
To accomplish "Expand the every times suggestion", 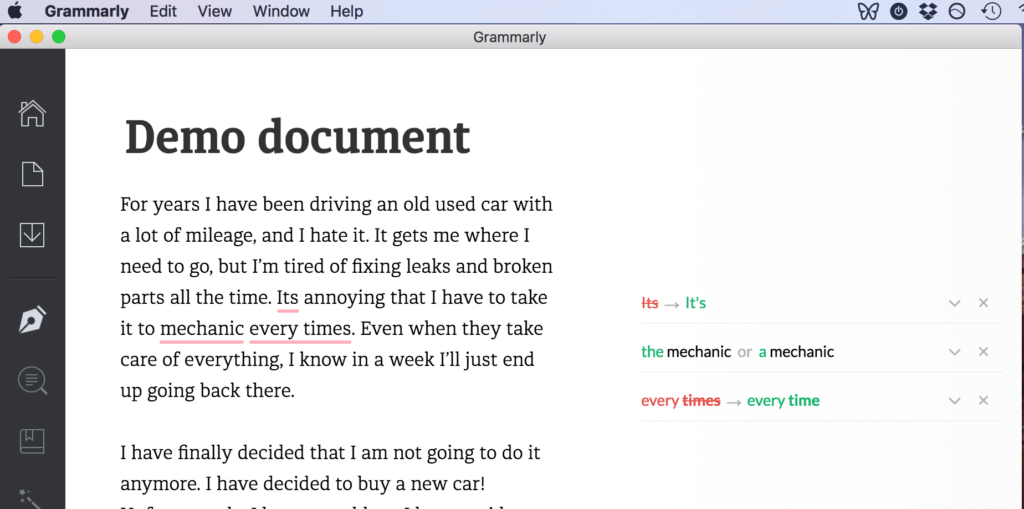I will click(955, 401).
